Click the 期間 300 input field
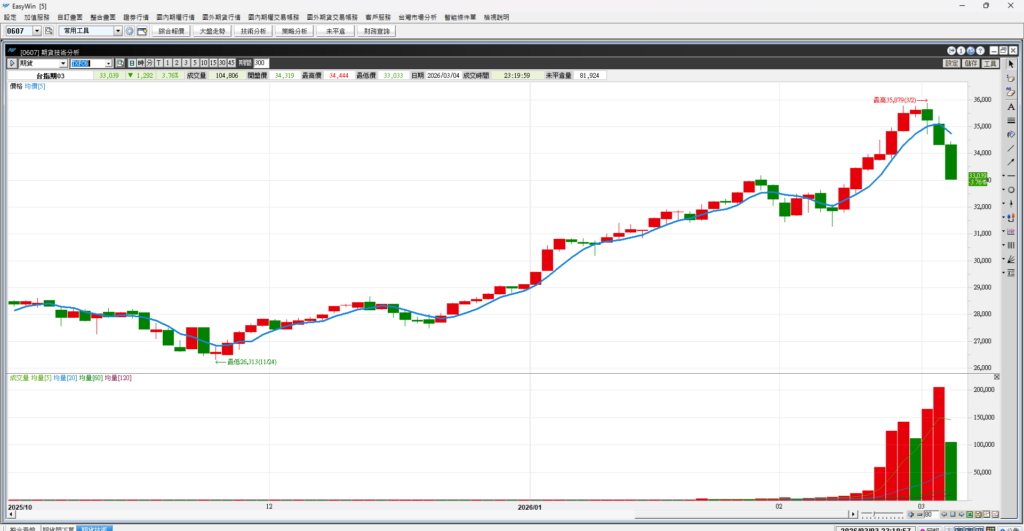Viewport: 1024px width, 531px height. click(x=259, y=63)
